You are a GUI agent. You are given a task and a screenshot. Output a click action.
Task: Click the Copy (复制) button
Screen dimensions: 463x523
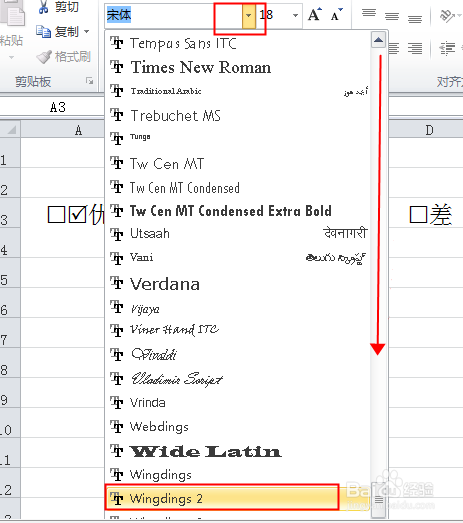(x=57, y=32)
